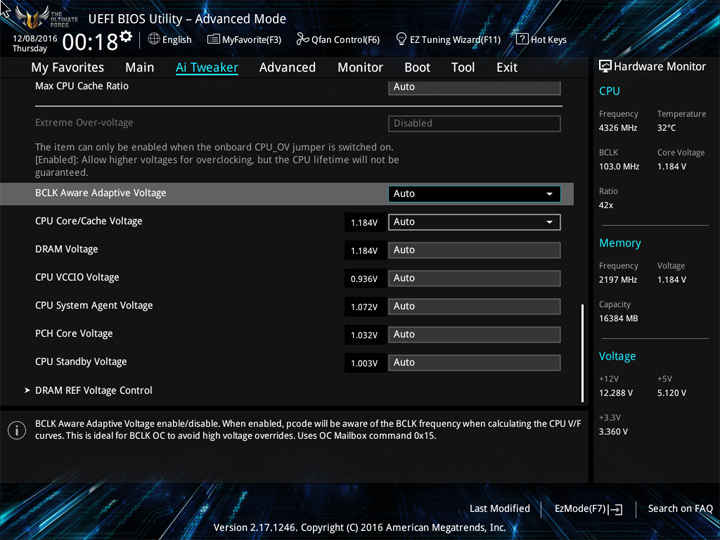Viewport: 720px width, 540px height.
Task: Open Qfan Control(F6)
Action: (338, 39)
